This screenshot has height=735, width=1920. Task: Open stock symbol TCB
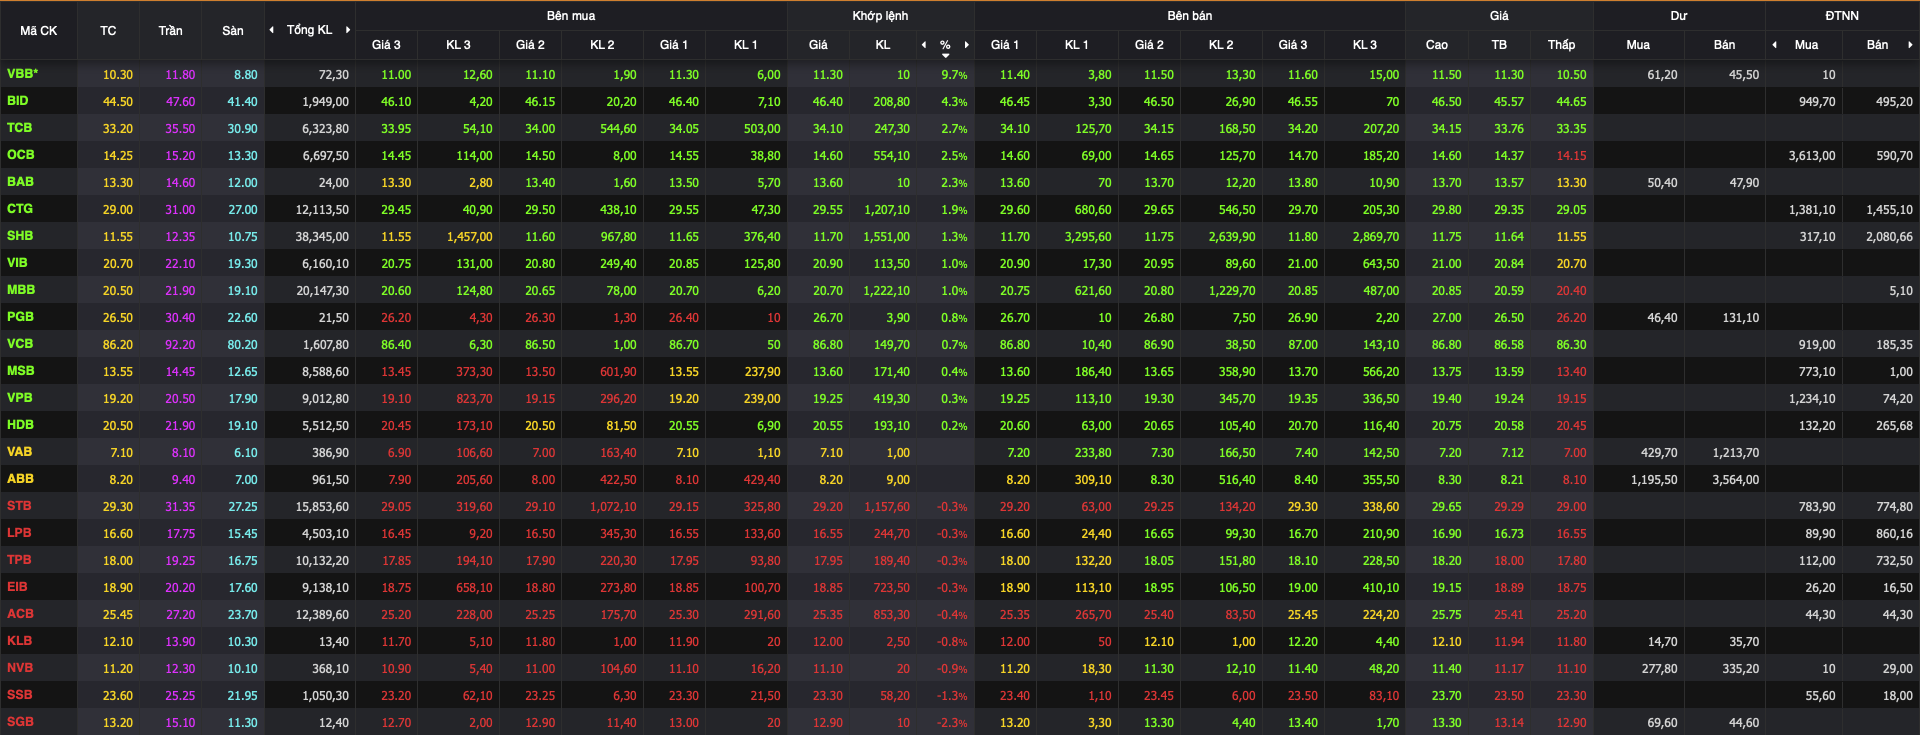[x=20, y=128]
